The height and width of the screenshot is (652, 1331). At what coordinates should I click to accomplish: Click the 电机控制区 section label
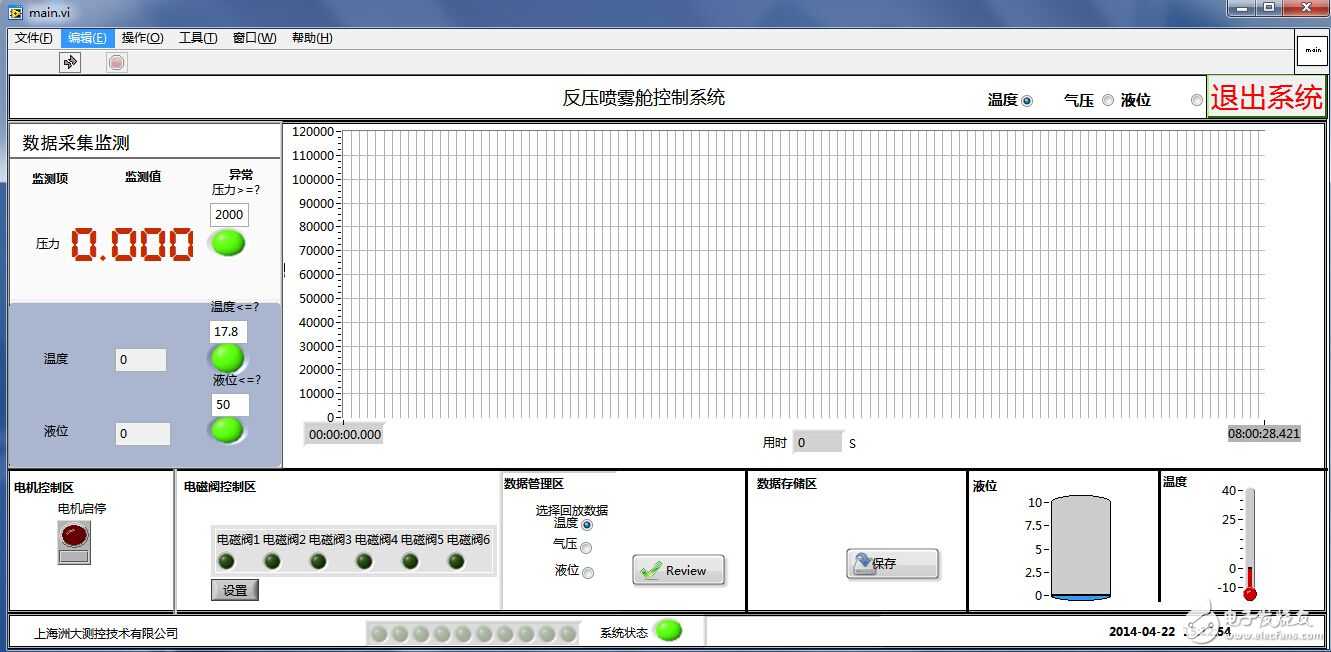pyautogui.click(x=44, y=487)
